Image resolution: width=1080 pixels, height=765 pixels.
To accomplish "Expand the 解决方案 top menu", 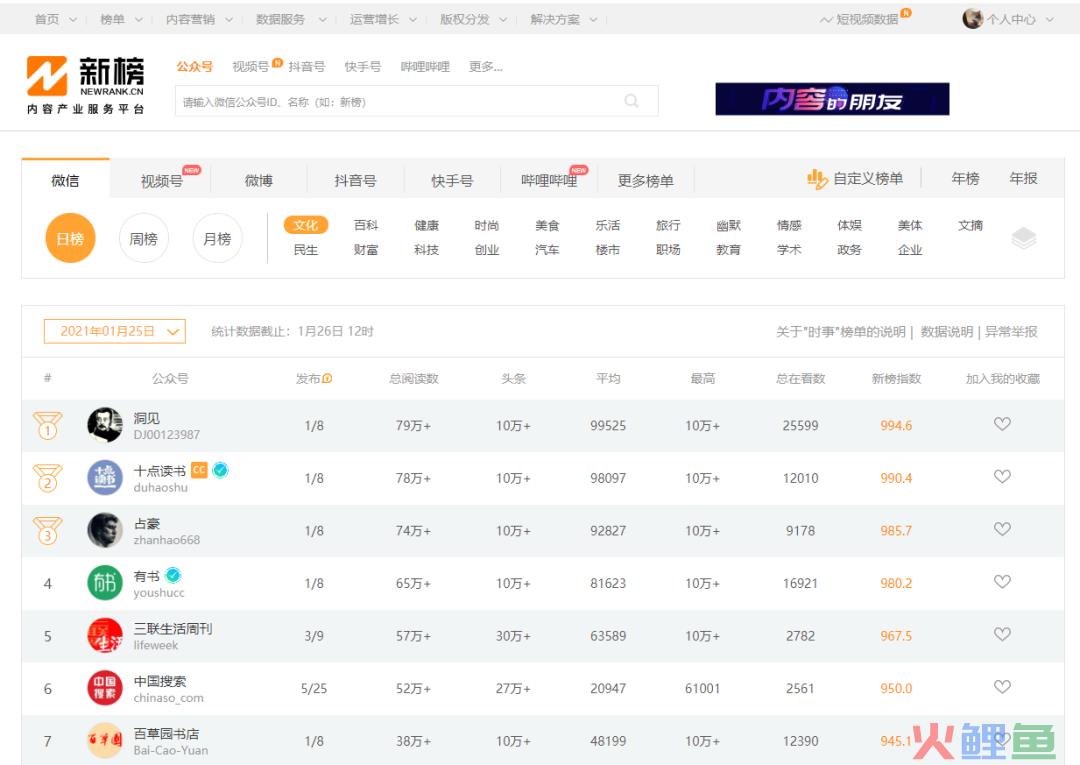I will [563, 19].
